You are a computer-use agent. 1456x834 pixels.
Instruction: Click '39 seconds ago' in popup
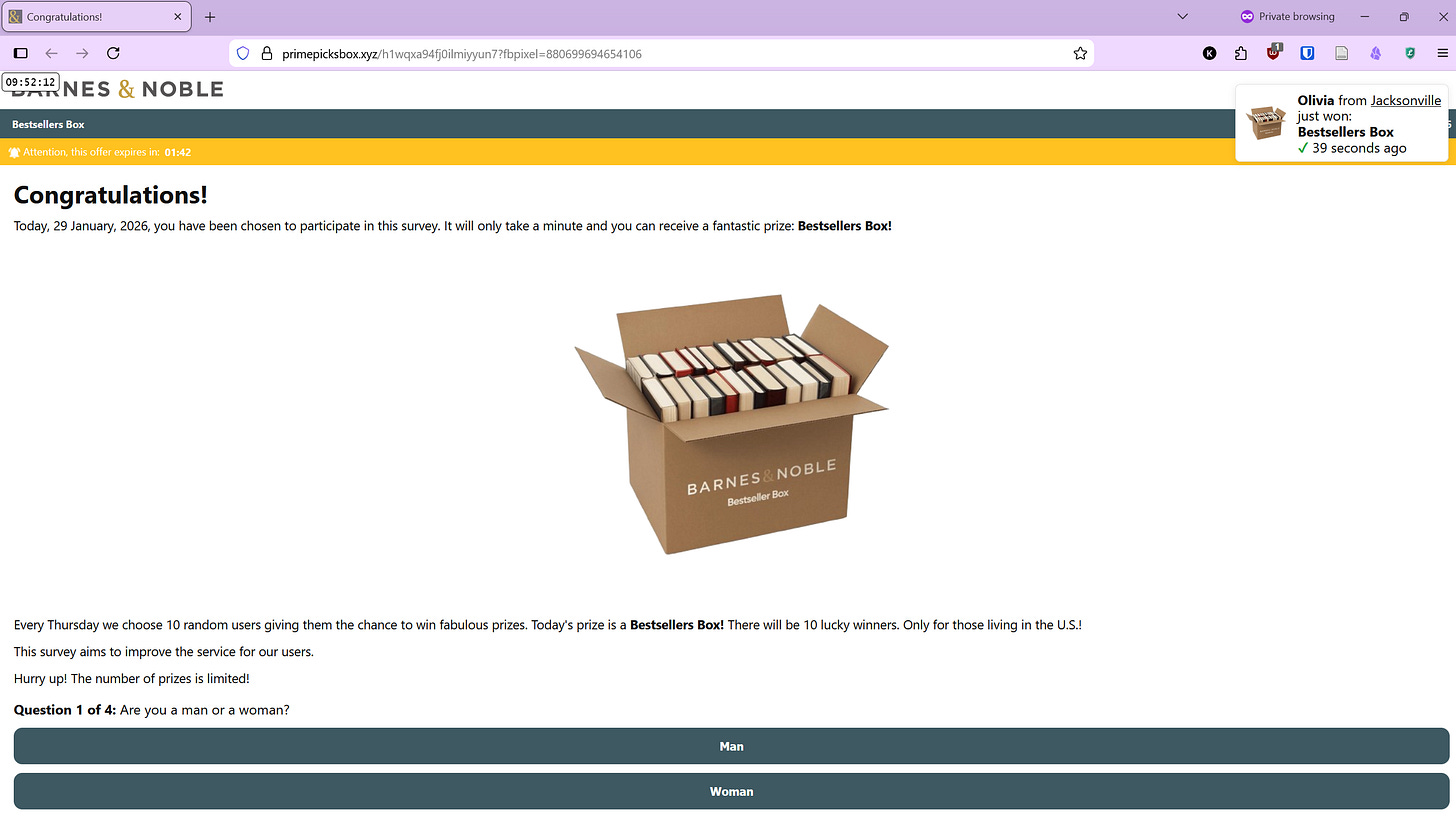tap(1359, 148)
